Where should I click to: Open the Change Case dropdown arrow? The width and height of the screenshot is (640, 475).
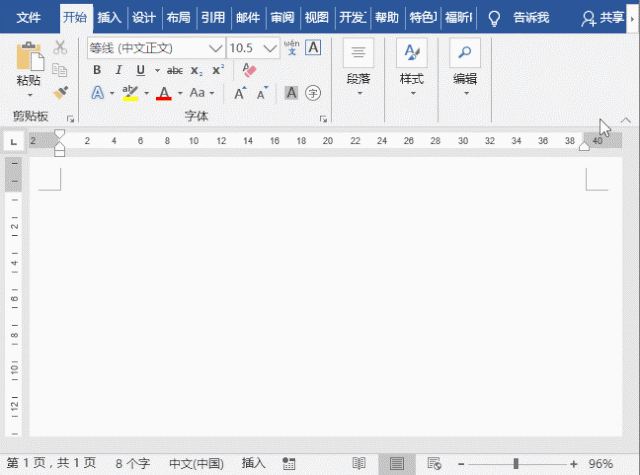[x=212, y=93]
